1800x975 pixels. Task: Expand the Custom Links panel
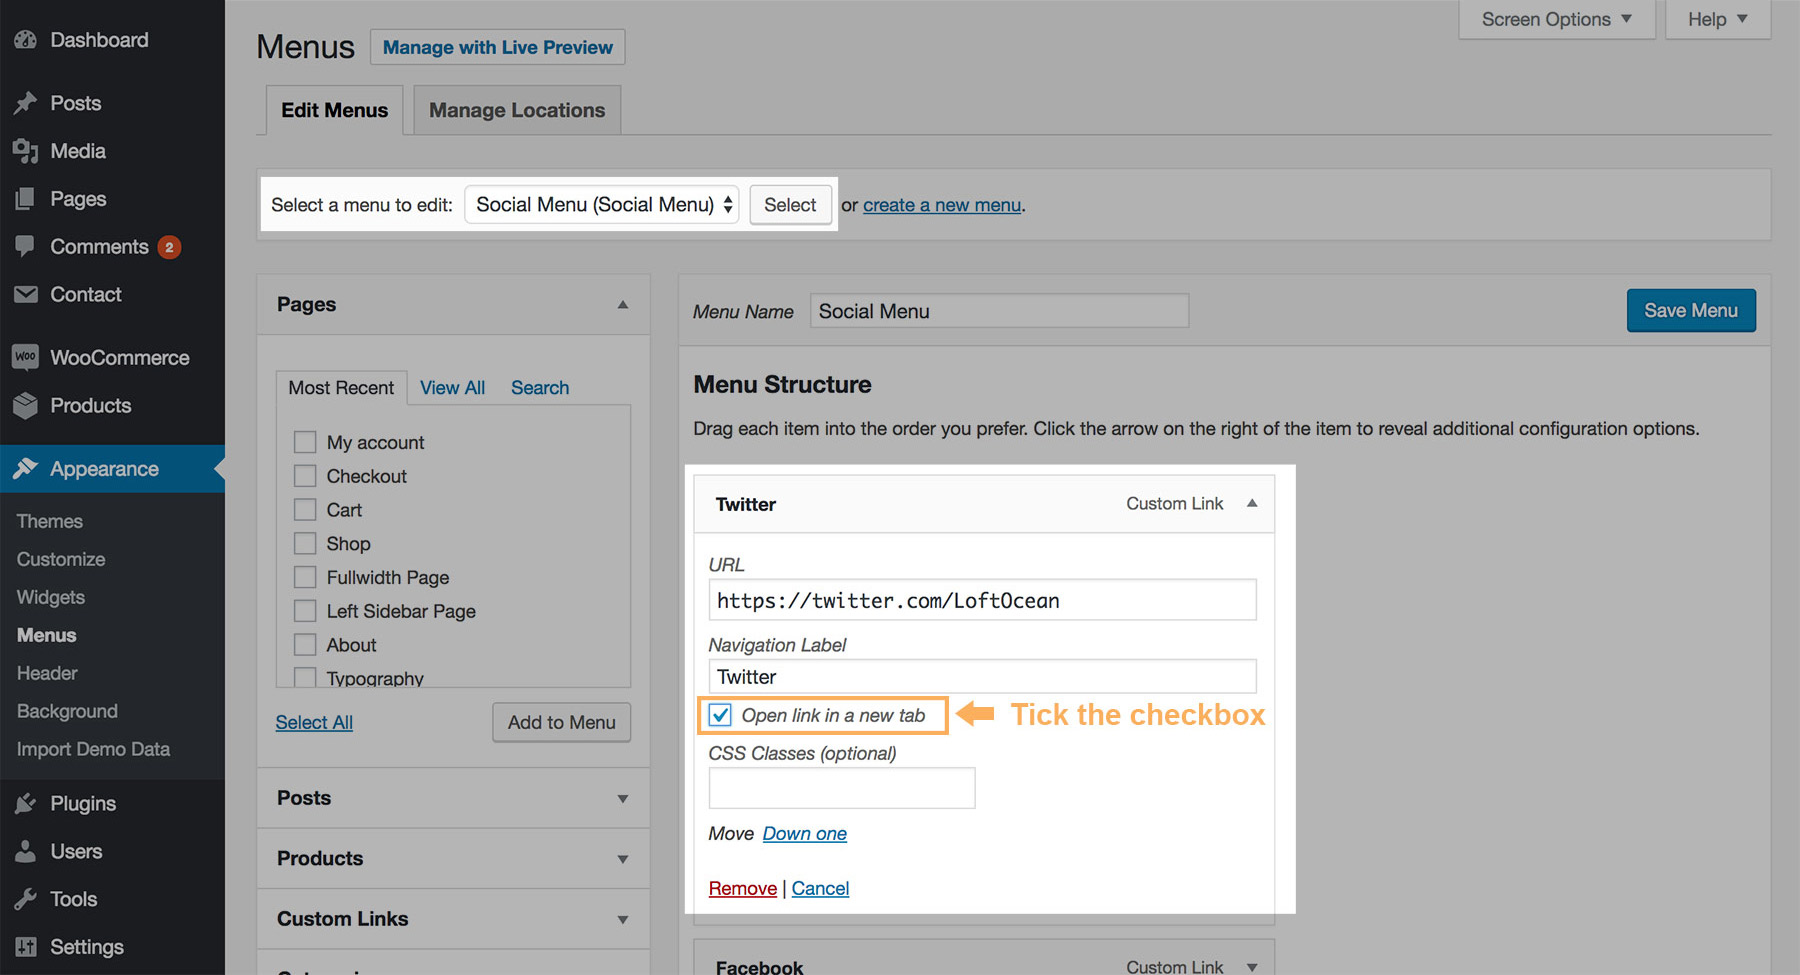tap(622, 919)
